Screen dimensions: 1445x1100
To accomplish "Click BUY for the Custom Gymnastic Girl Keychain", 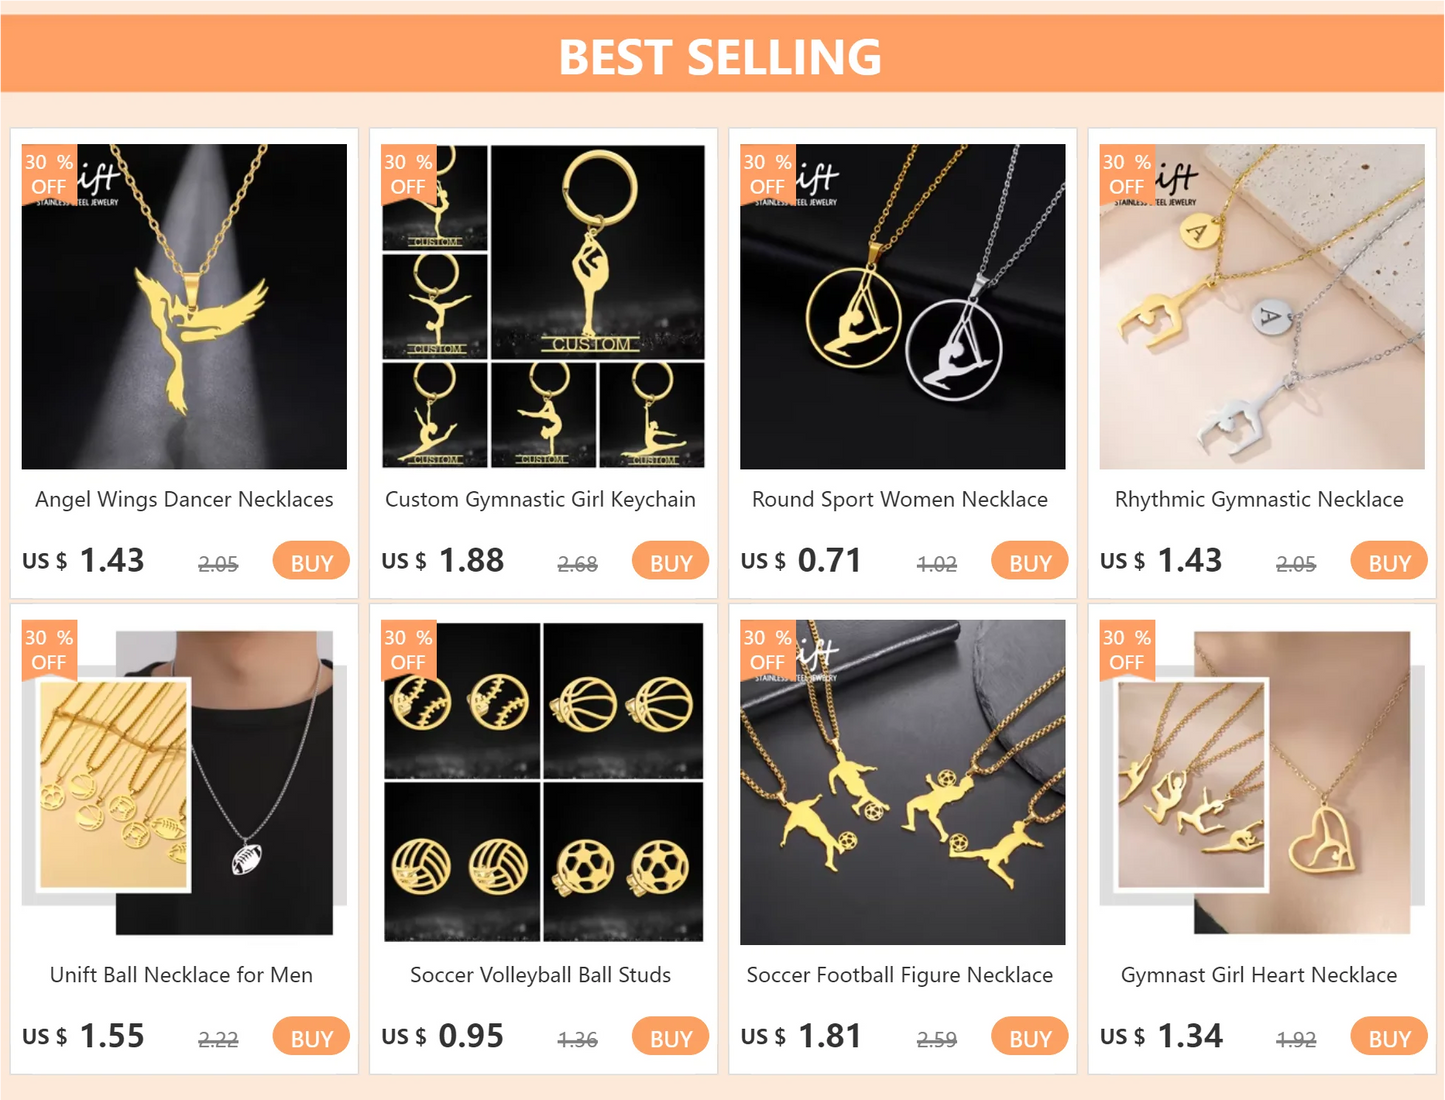I will 670,562.
